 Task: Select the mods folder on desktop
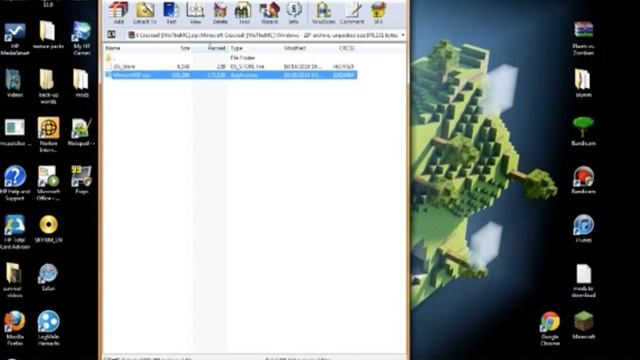(x=82, y=83)
